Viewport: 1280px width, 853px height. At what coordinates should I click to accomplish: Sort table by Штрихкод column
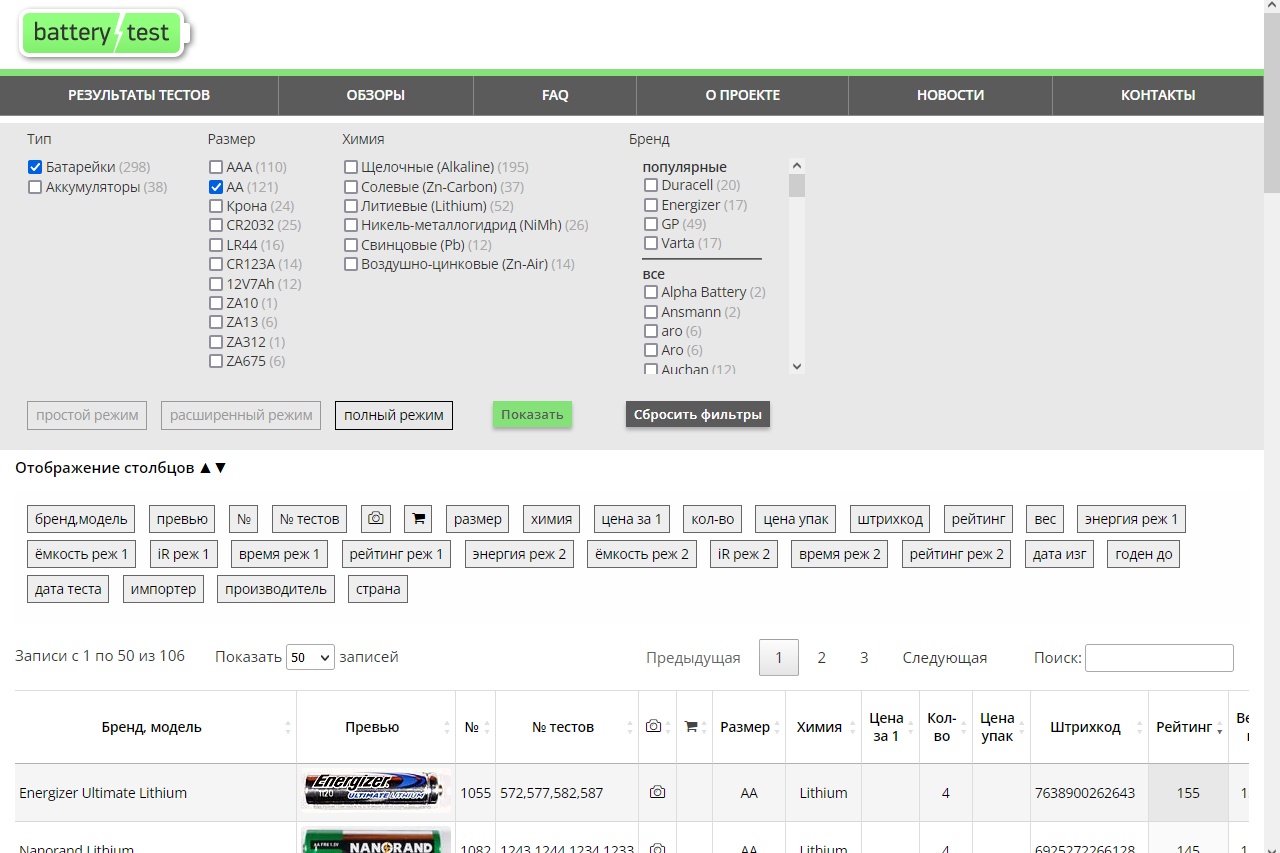[1089, 727]
